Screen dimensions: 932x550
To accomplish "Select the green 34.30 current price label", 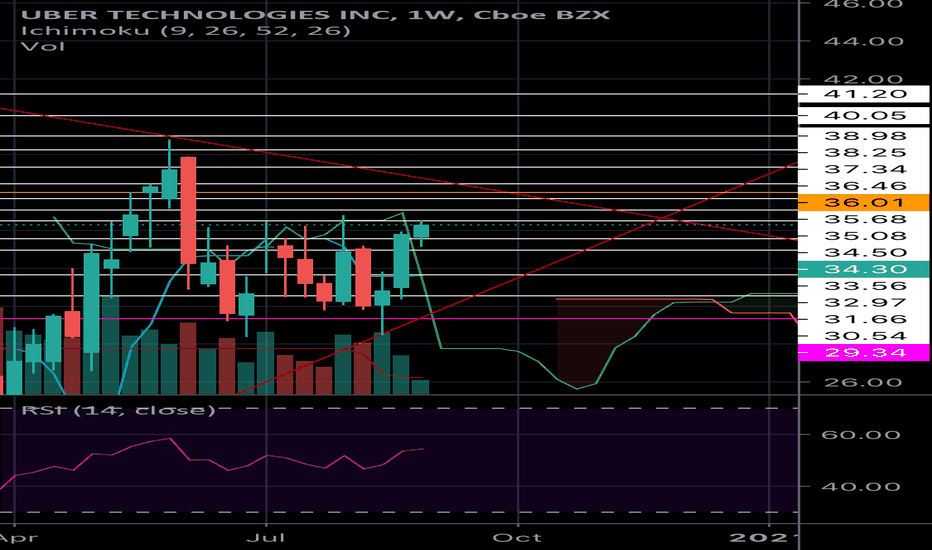I will tap(864, 269).
